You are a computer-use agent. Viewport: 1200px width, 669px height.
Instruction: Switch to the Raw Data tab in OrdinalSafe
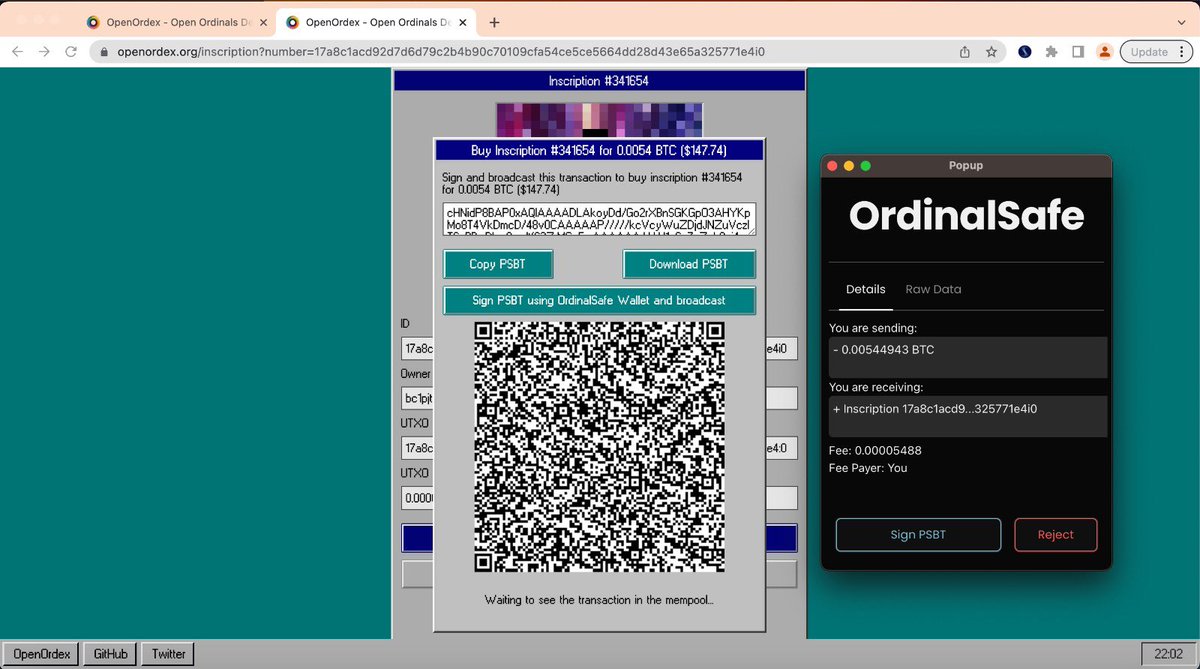(933, 289)
